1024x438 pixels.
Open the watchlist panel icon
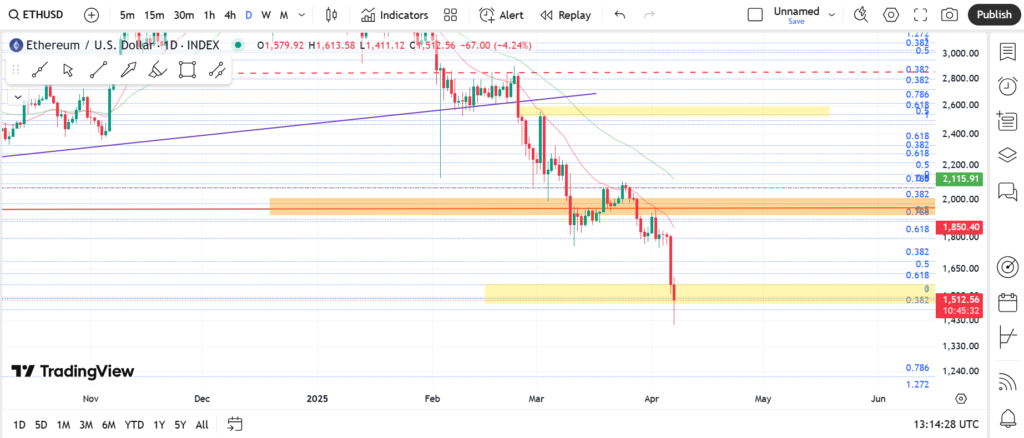point(1007,51)
